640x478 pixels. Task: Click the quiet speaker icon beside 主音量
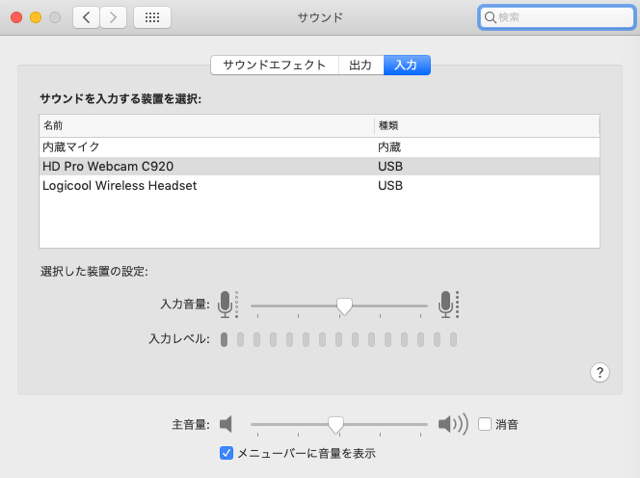[x=226, y=424]
